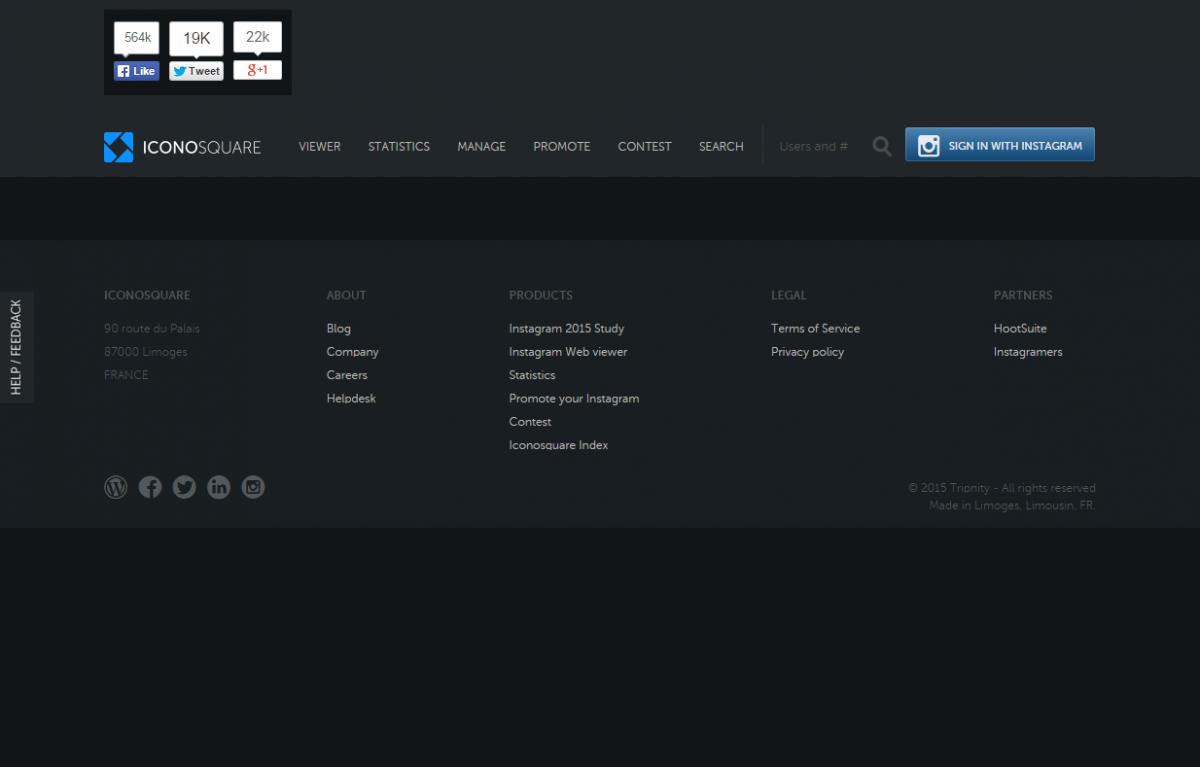Image resolution: width=1200 pixels, height=767 pixels.
Task: Open the Helpdesk link
Action: tap(351, 398)
